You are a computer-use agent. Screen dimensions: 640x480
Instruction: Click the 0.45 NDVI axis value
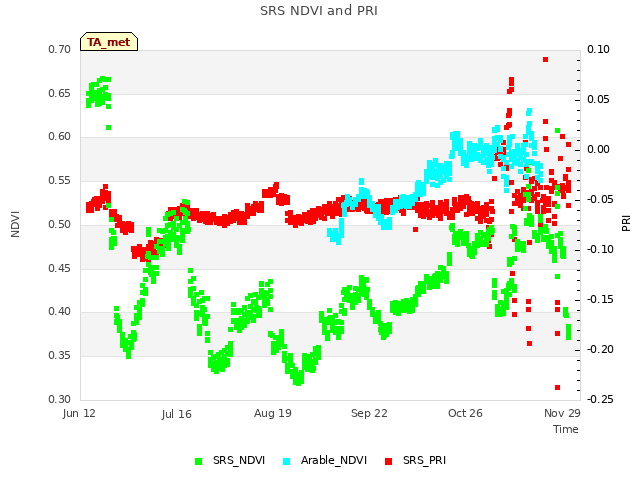coord(60,268)
